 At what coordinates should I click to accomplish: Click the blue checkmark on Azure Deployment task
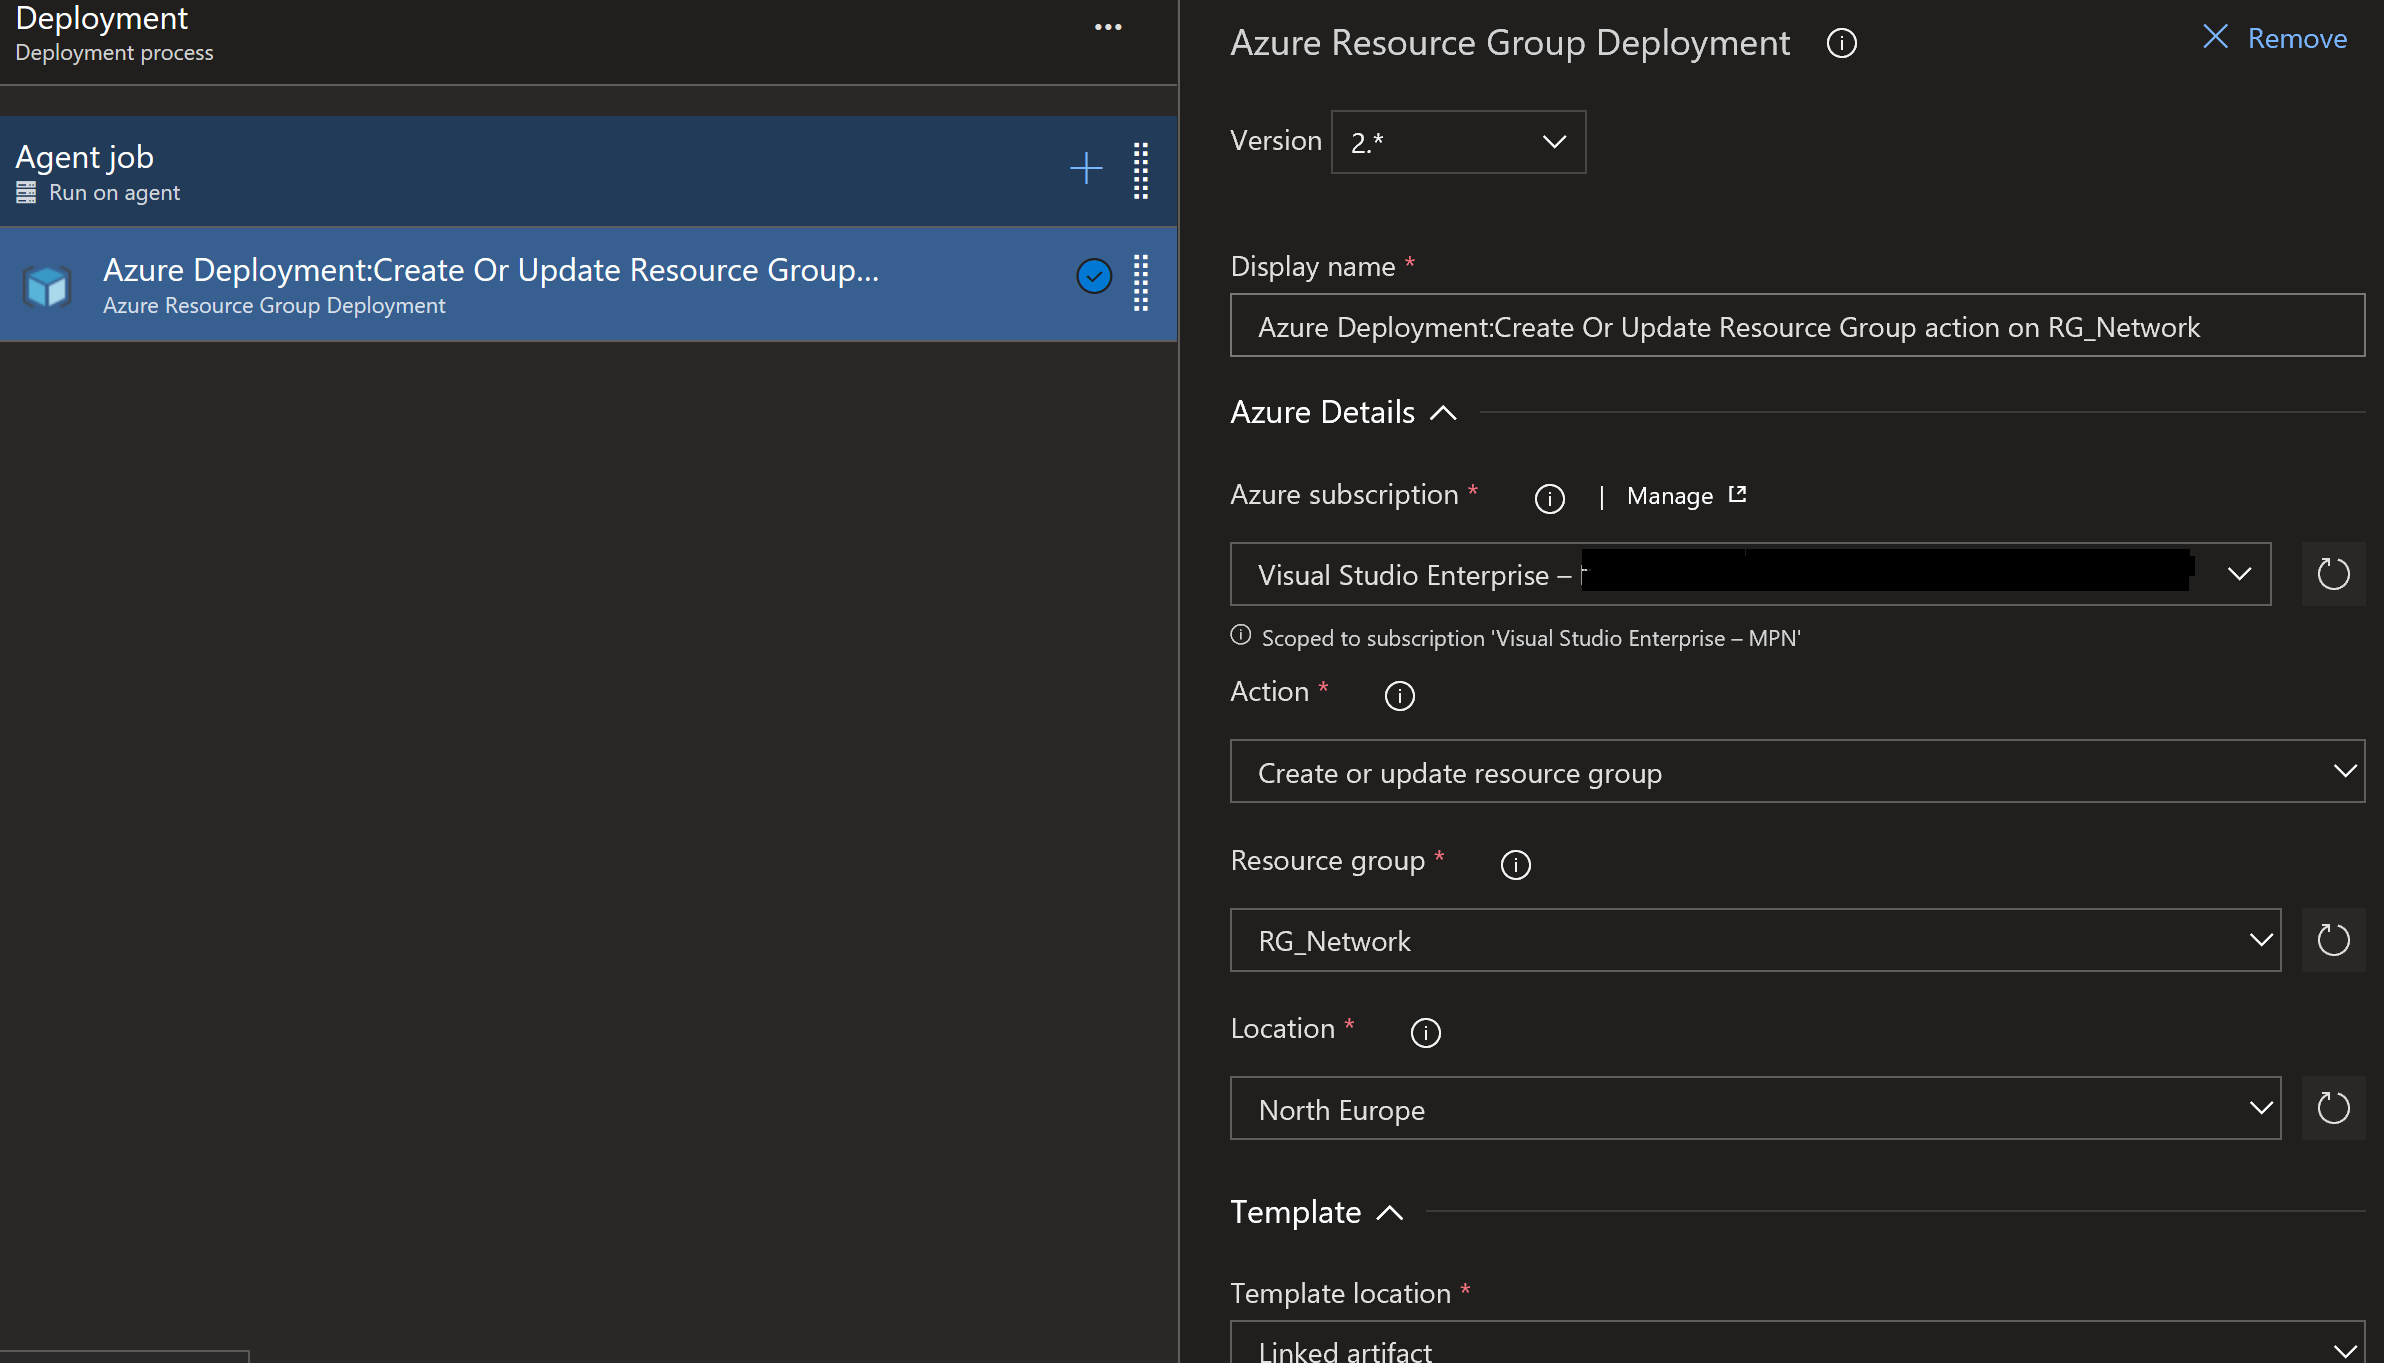click(1094, 276)
